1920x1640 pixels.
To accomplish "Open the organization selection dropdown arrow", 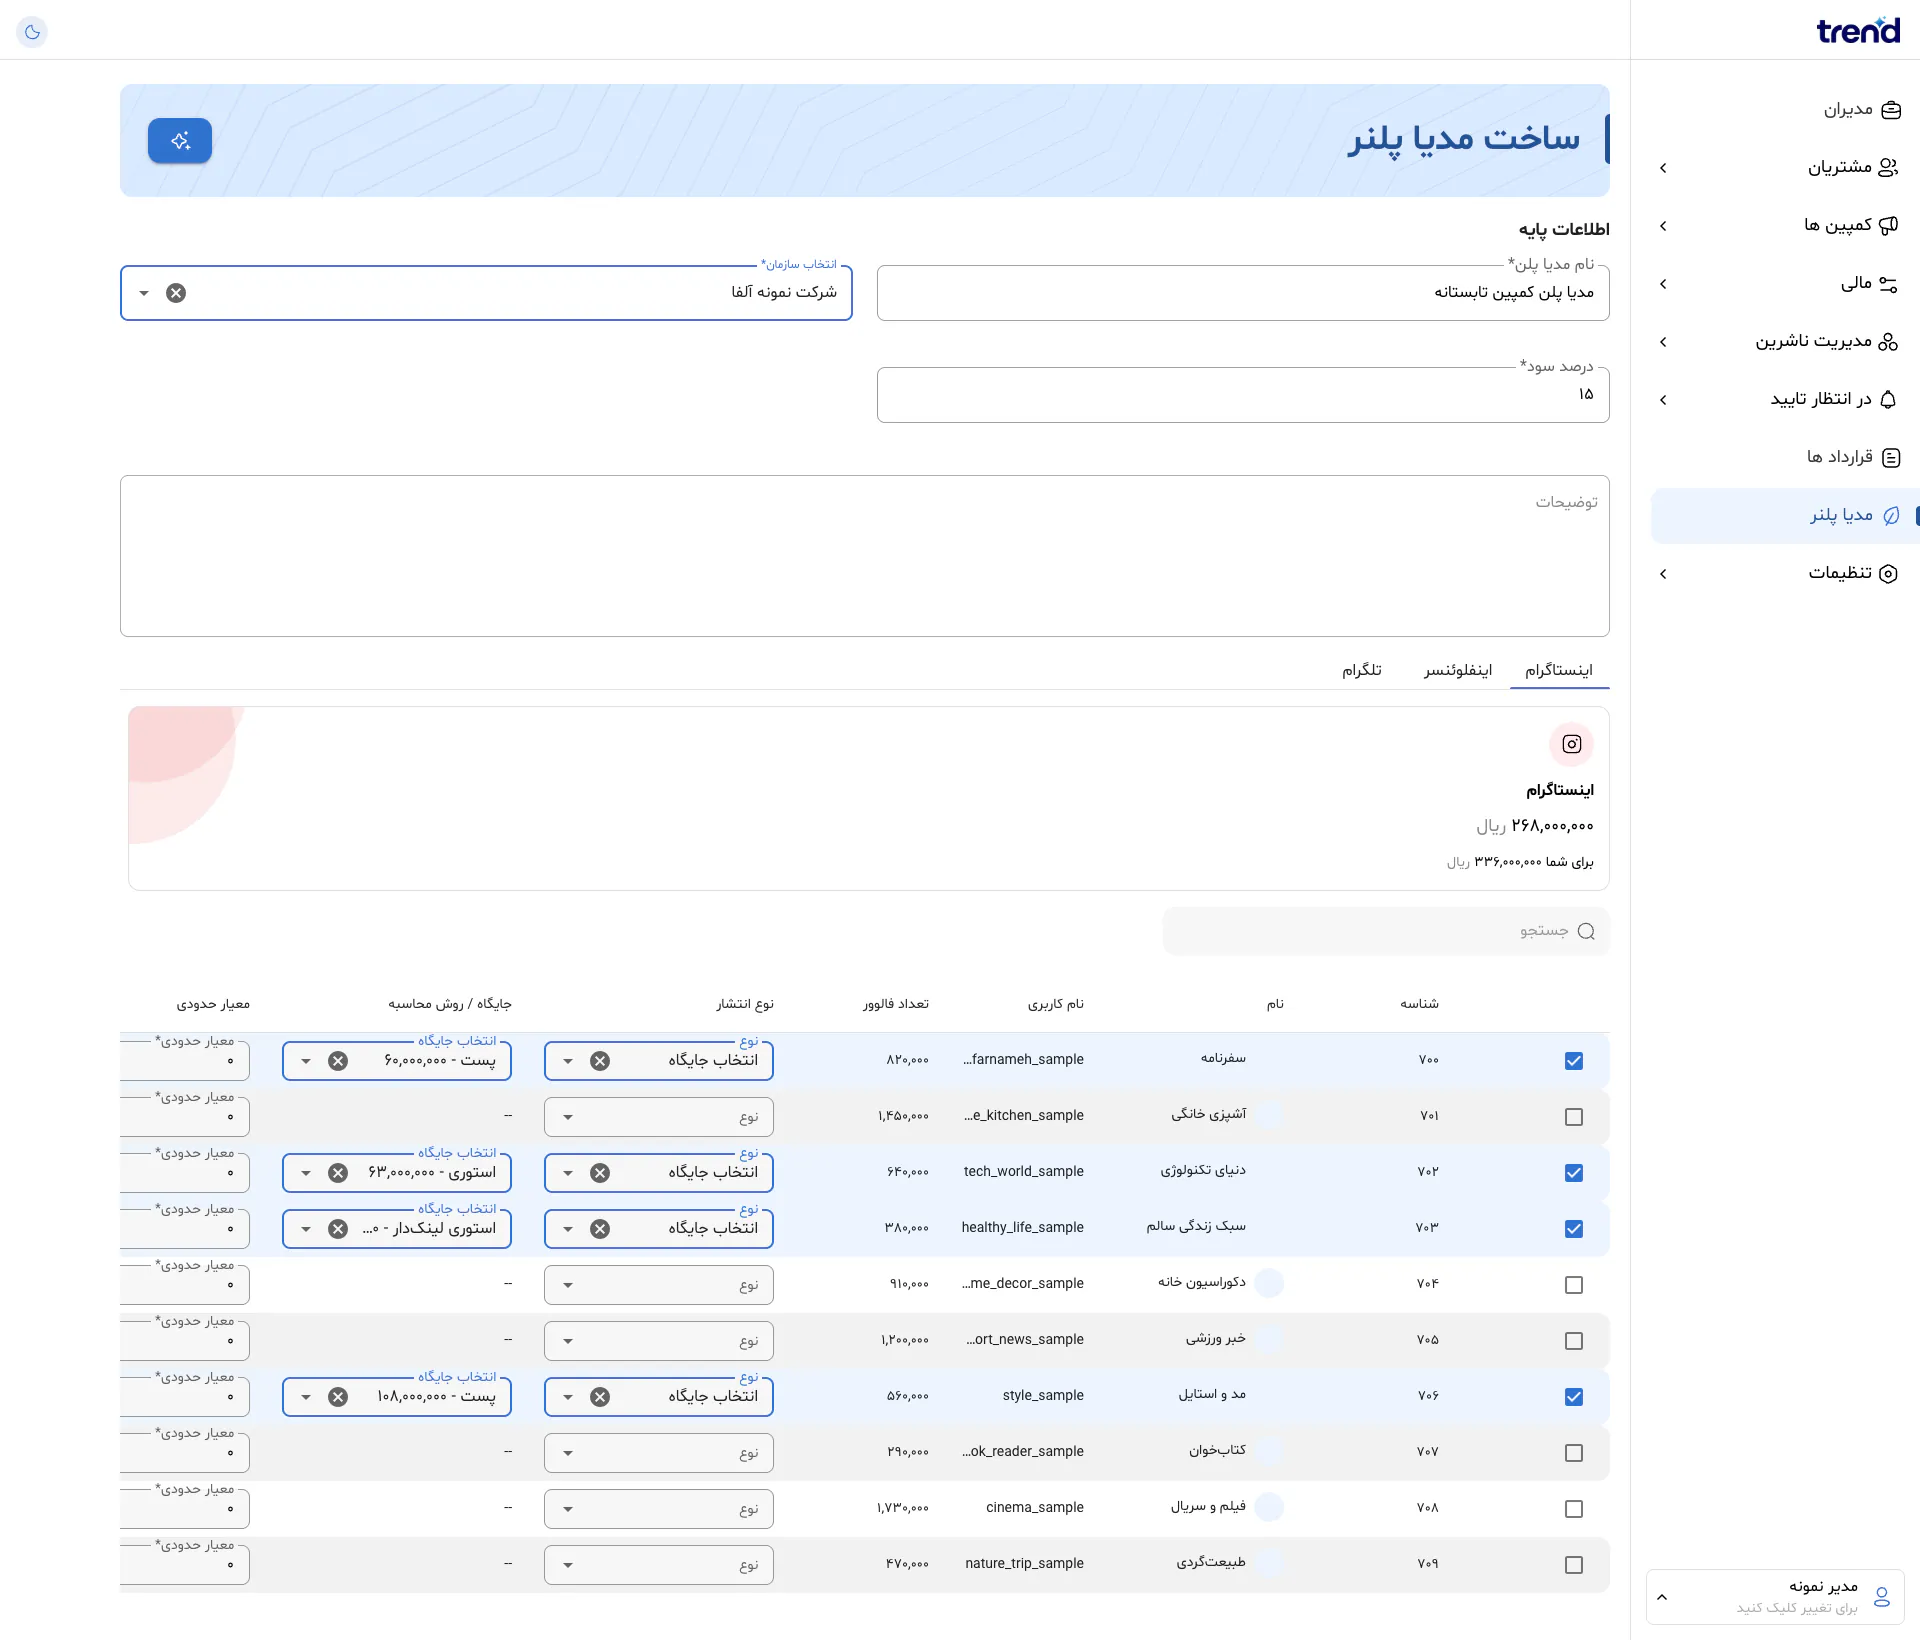I will [x=144, y=293].
